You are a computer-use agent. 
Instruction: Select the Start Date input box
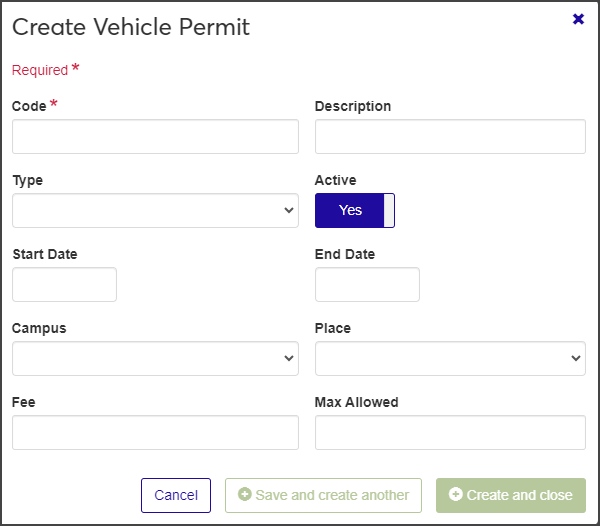point(64,284)
